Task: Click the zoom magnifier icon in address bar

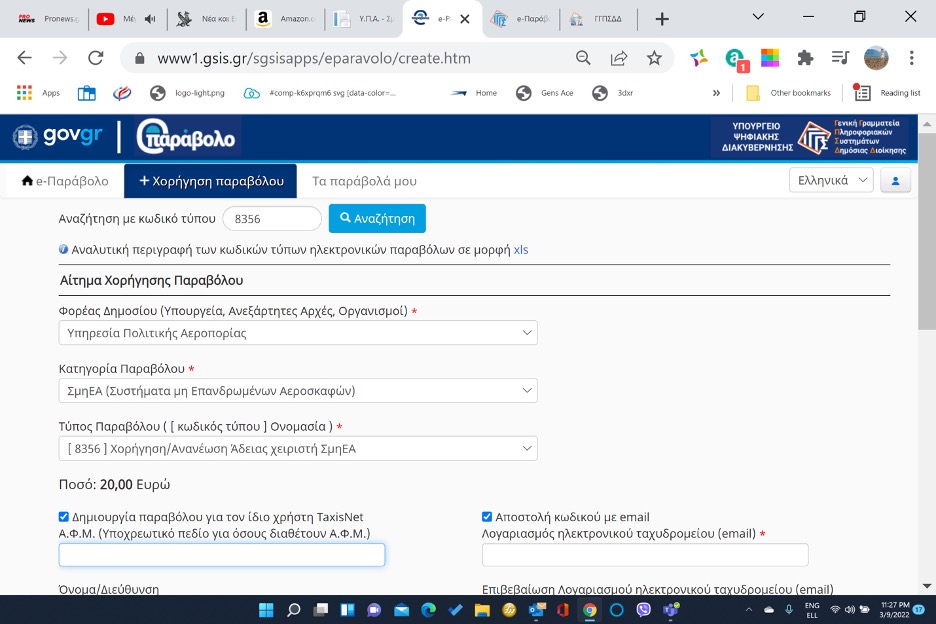Action: [x=583, y=58]
